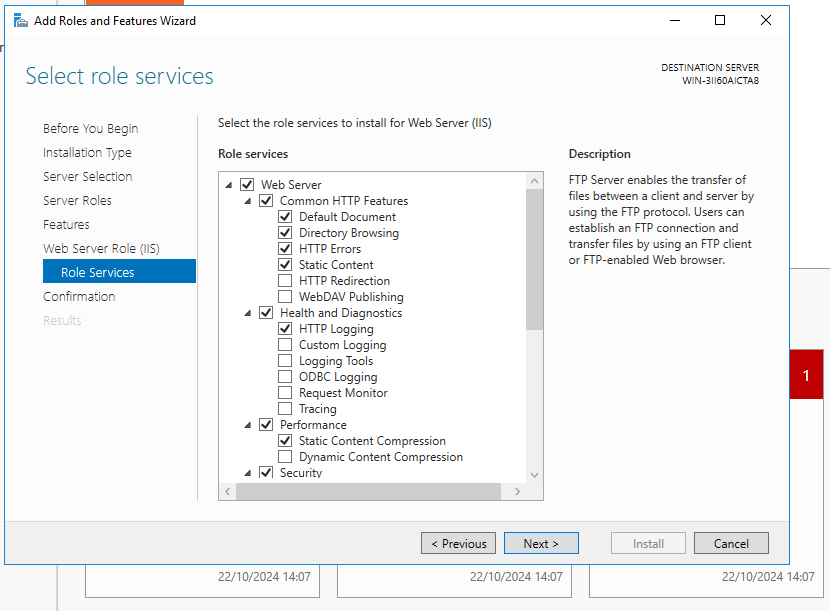This screenshot has height=611, width=830.
Task: Collapse the Common HTTP Features node
Action: tap(248, 201)
